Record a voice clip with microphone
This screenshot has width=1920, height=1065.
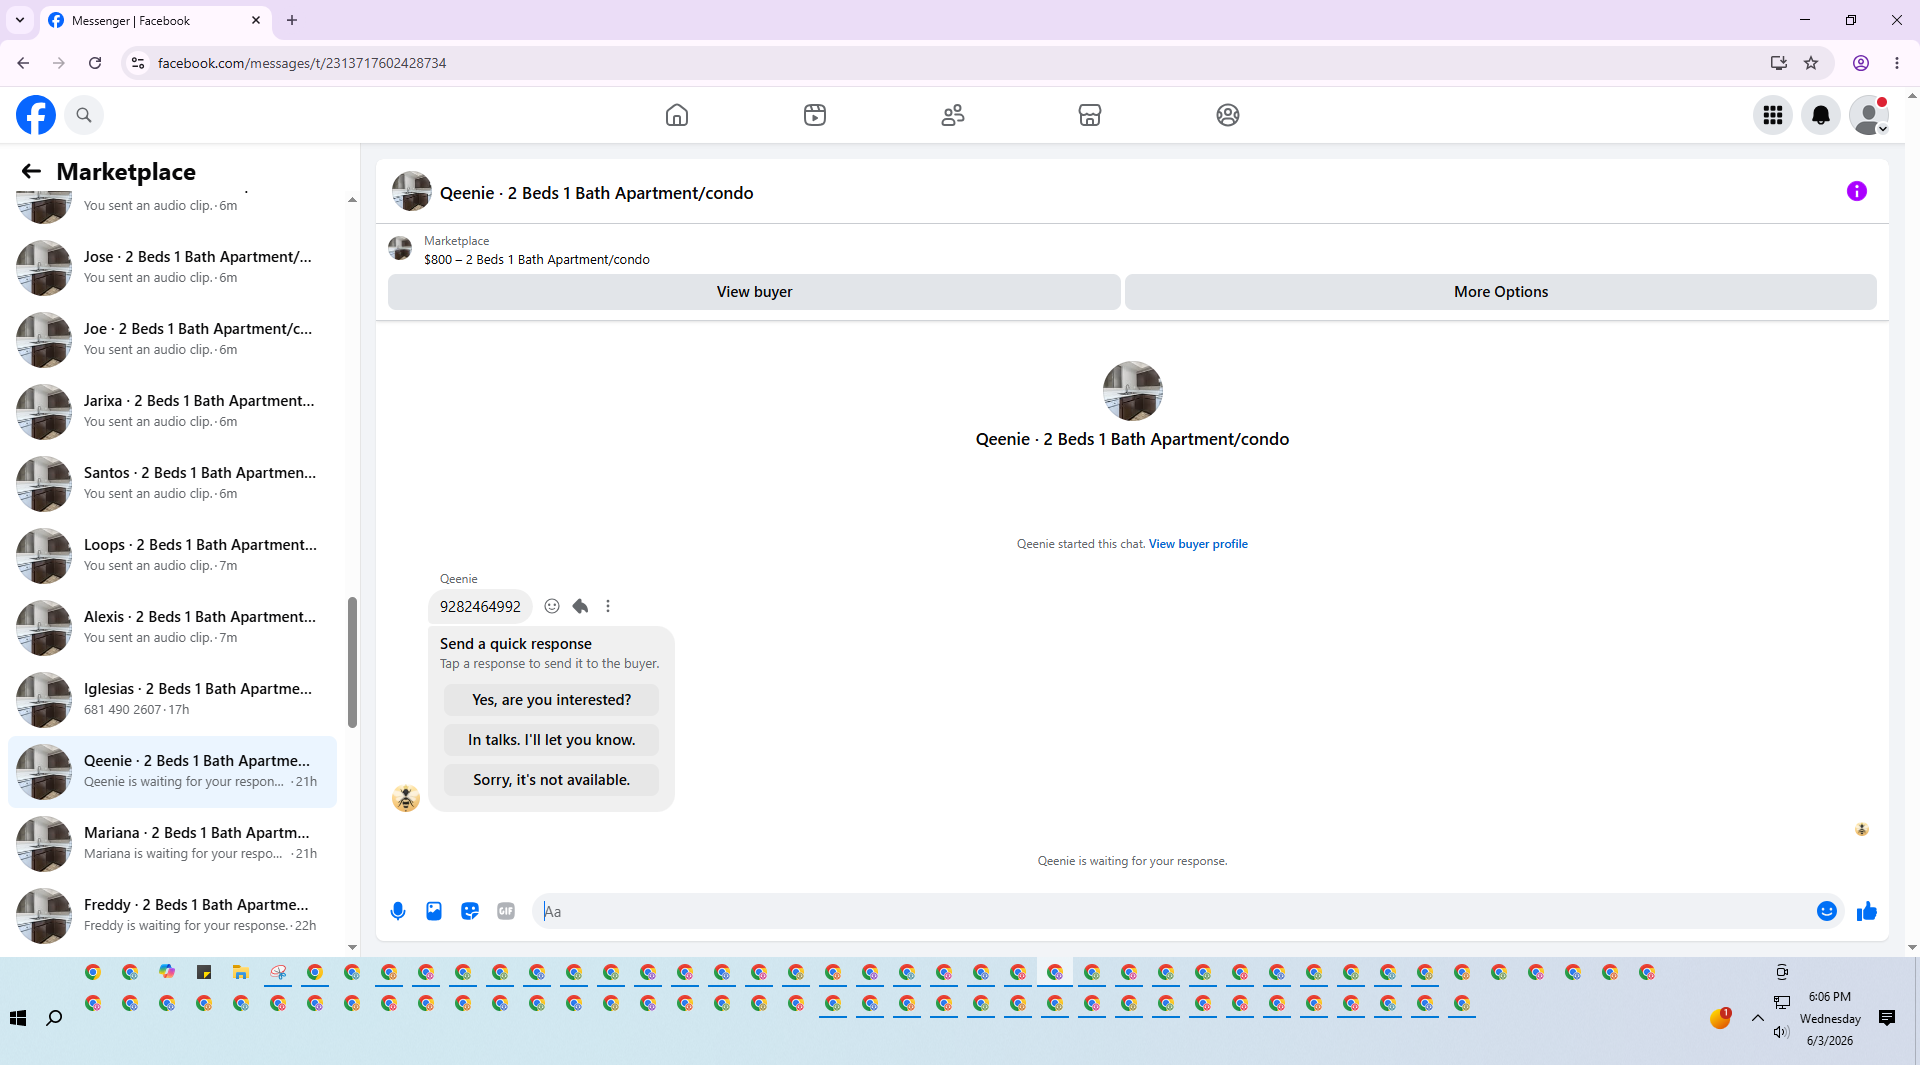[398, 911]
